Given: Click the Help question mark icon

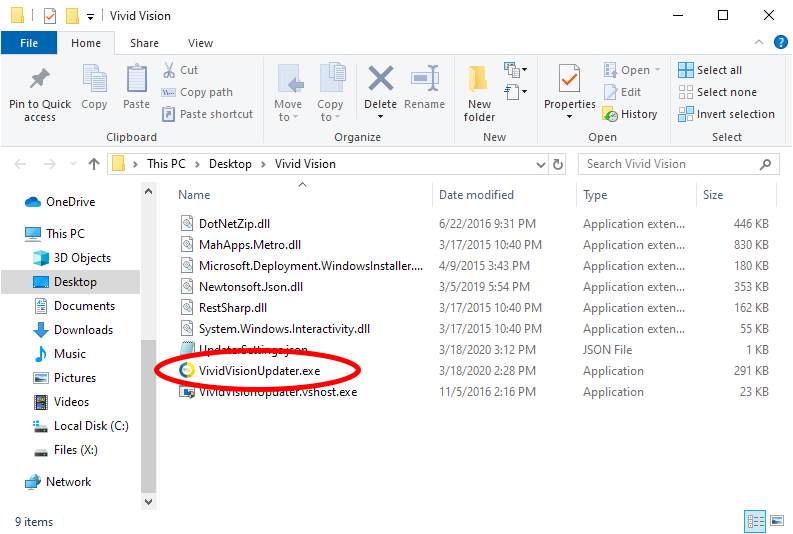Looking at the screenshot, I should pyautogui.click(x=781, y=42).
